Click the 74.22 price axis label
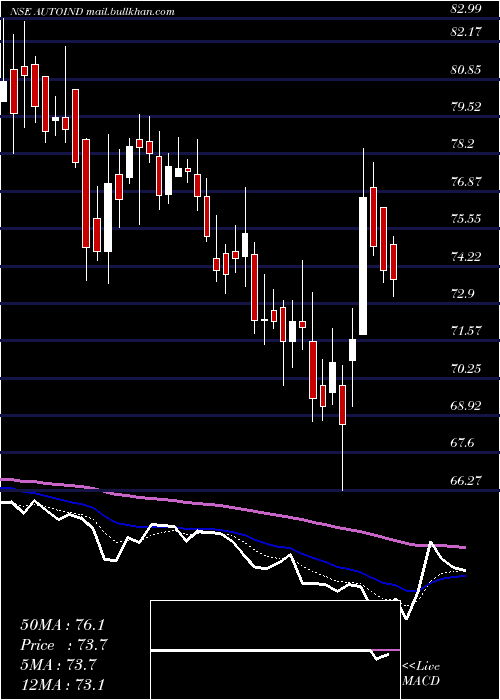Screen dimensions: 500x700 tap(466, 257)
